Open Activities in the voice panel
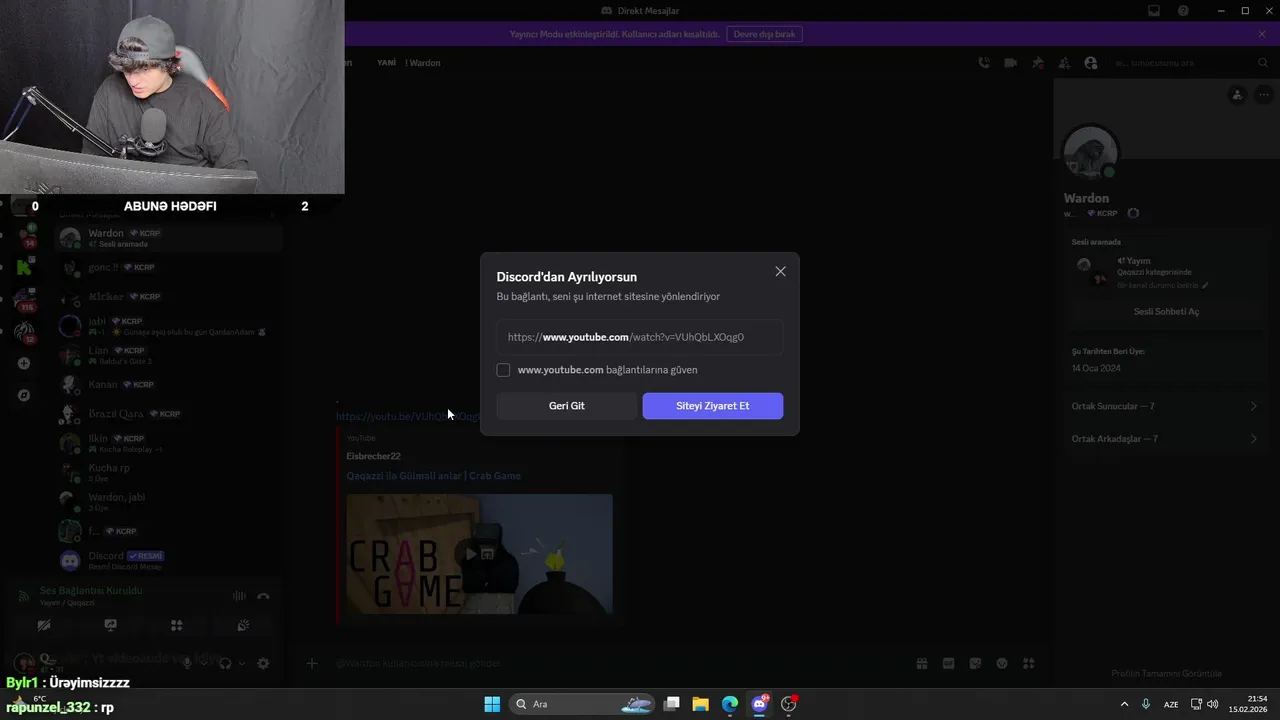Viewport: 1280px width, 720px height. 176,625
